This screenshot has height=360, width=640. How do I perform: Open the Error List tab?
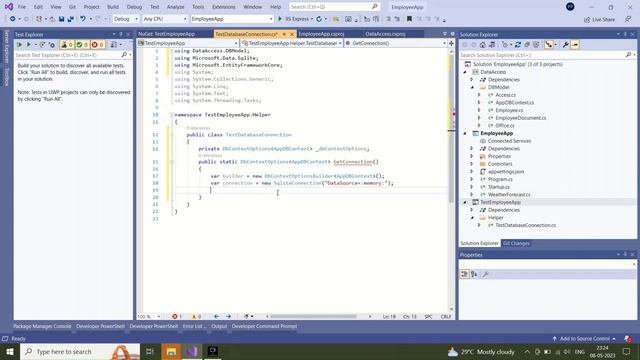(x=194, y=326)
